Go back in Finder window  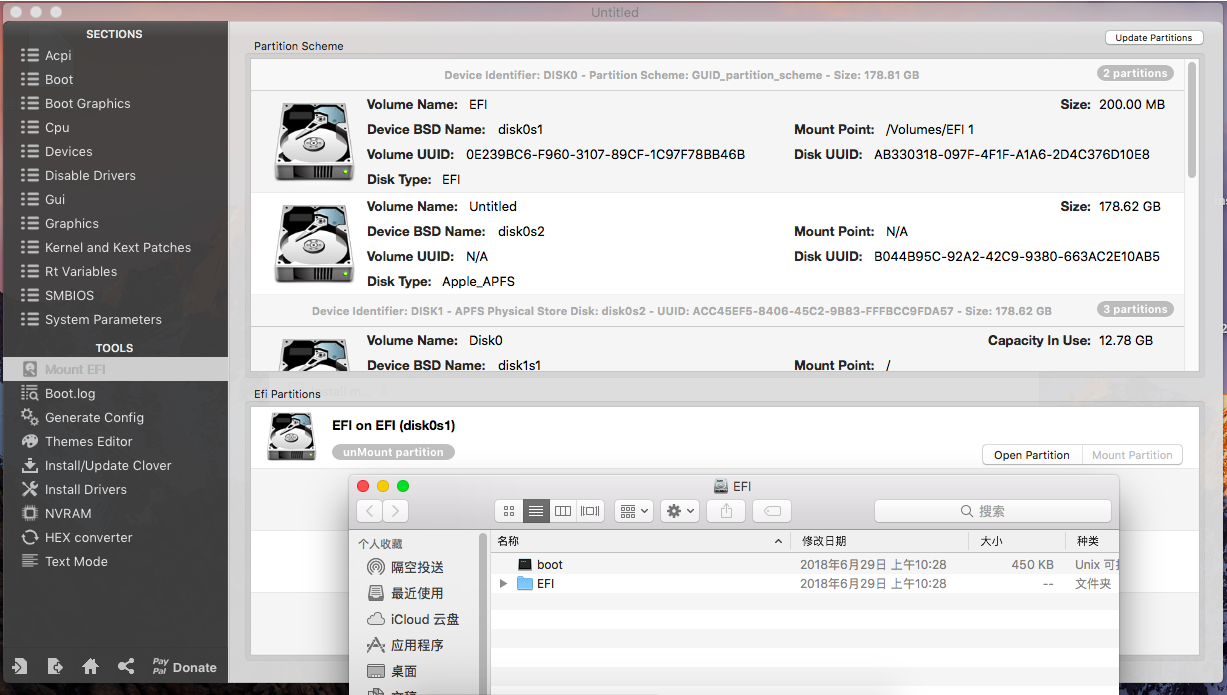[370, 511]
